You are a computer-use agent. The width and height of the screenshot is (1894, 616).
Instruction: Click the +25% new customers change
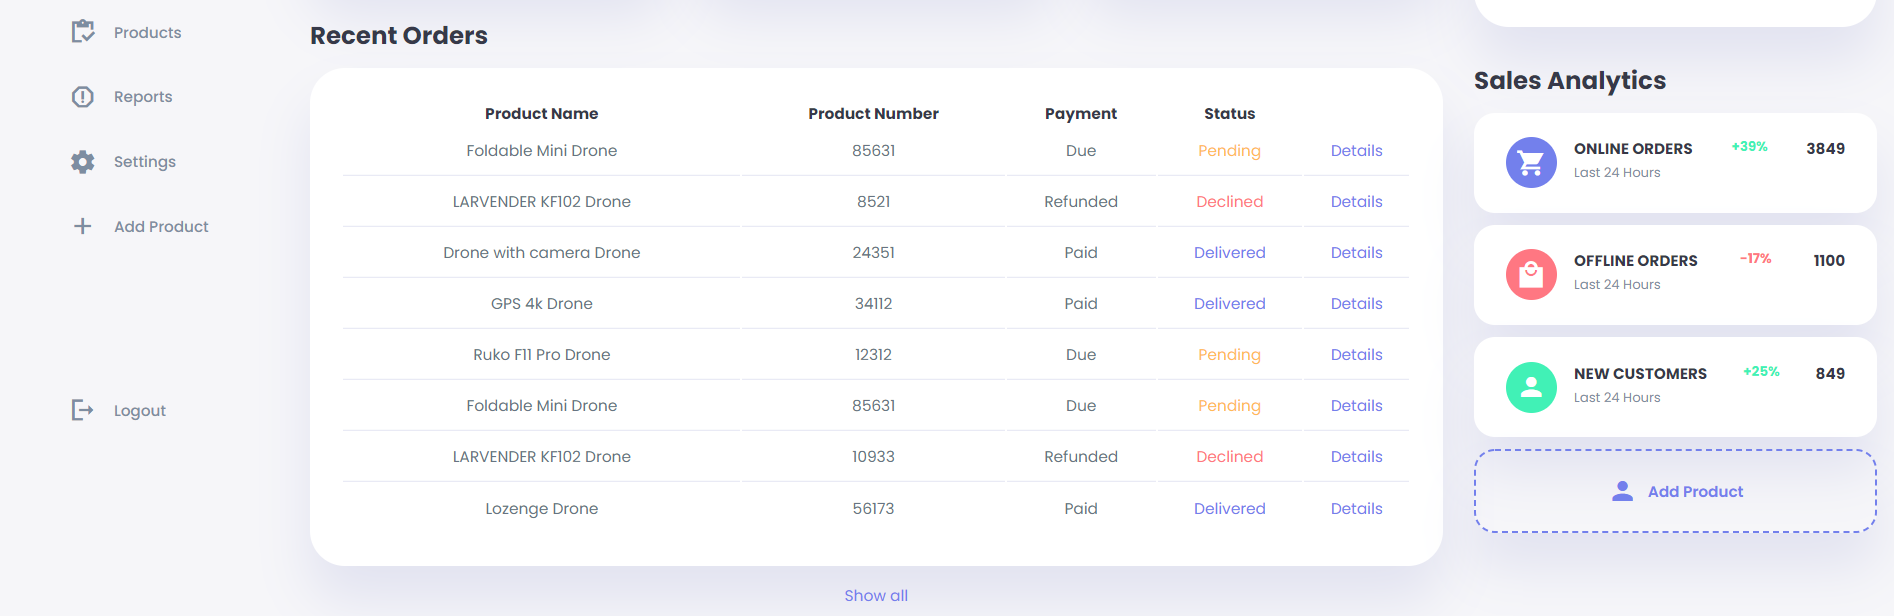(1761, 372)
